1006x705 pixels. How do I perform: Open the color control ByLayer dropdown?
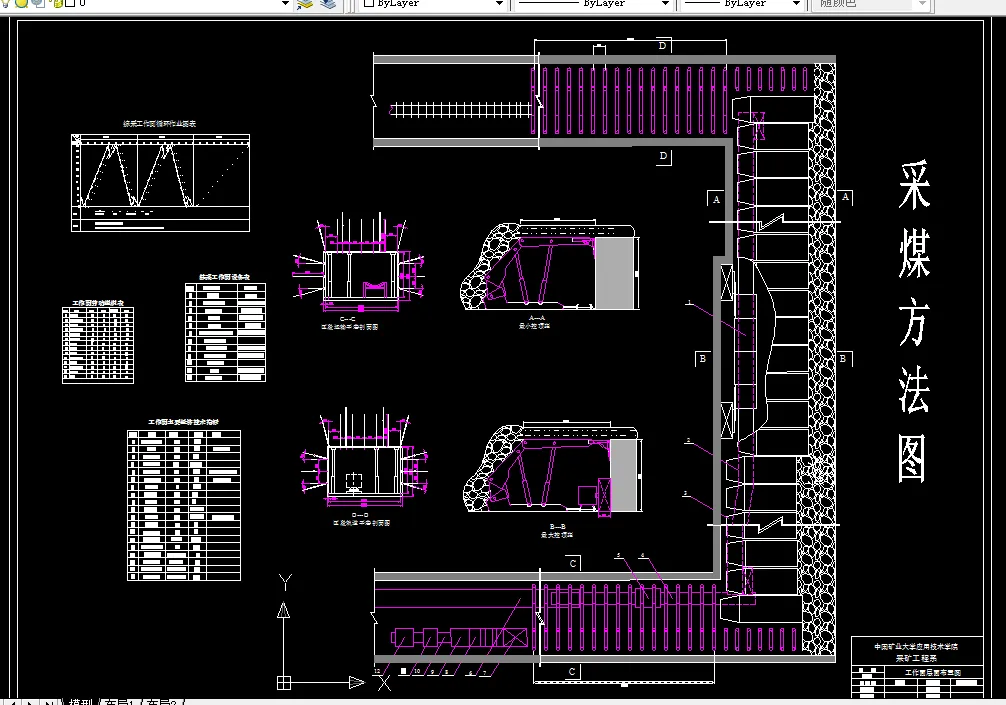(x=499, y=4)
